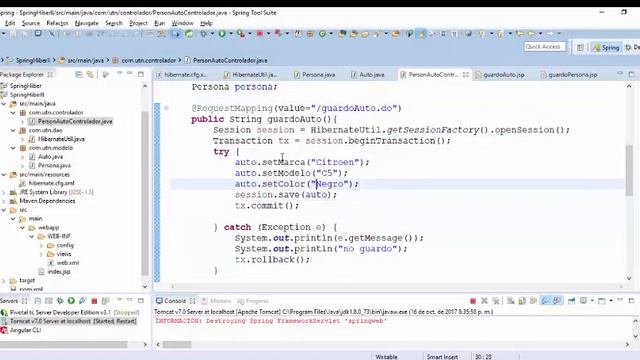The image size is (640, 360).
Task: Select the Spring perspective button
Action: (606, 47)
